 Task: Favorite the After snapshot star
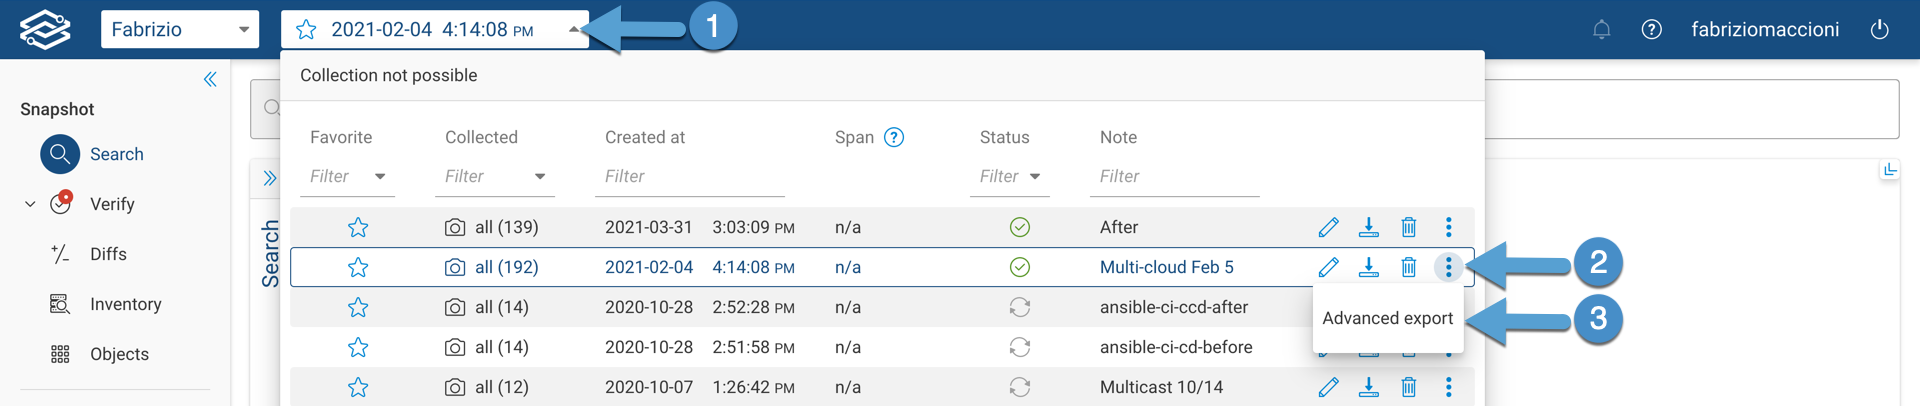coord(358,227)
